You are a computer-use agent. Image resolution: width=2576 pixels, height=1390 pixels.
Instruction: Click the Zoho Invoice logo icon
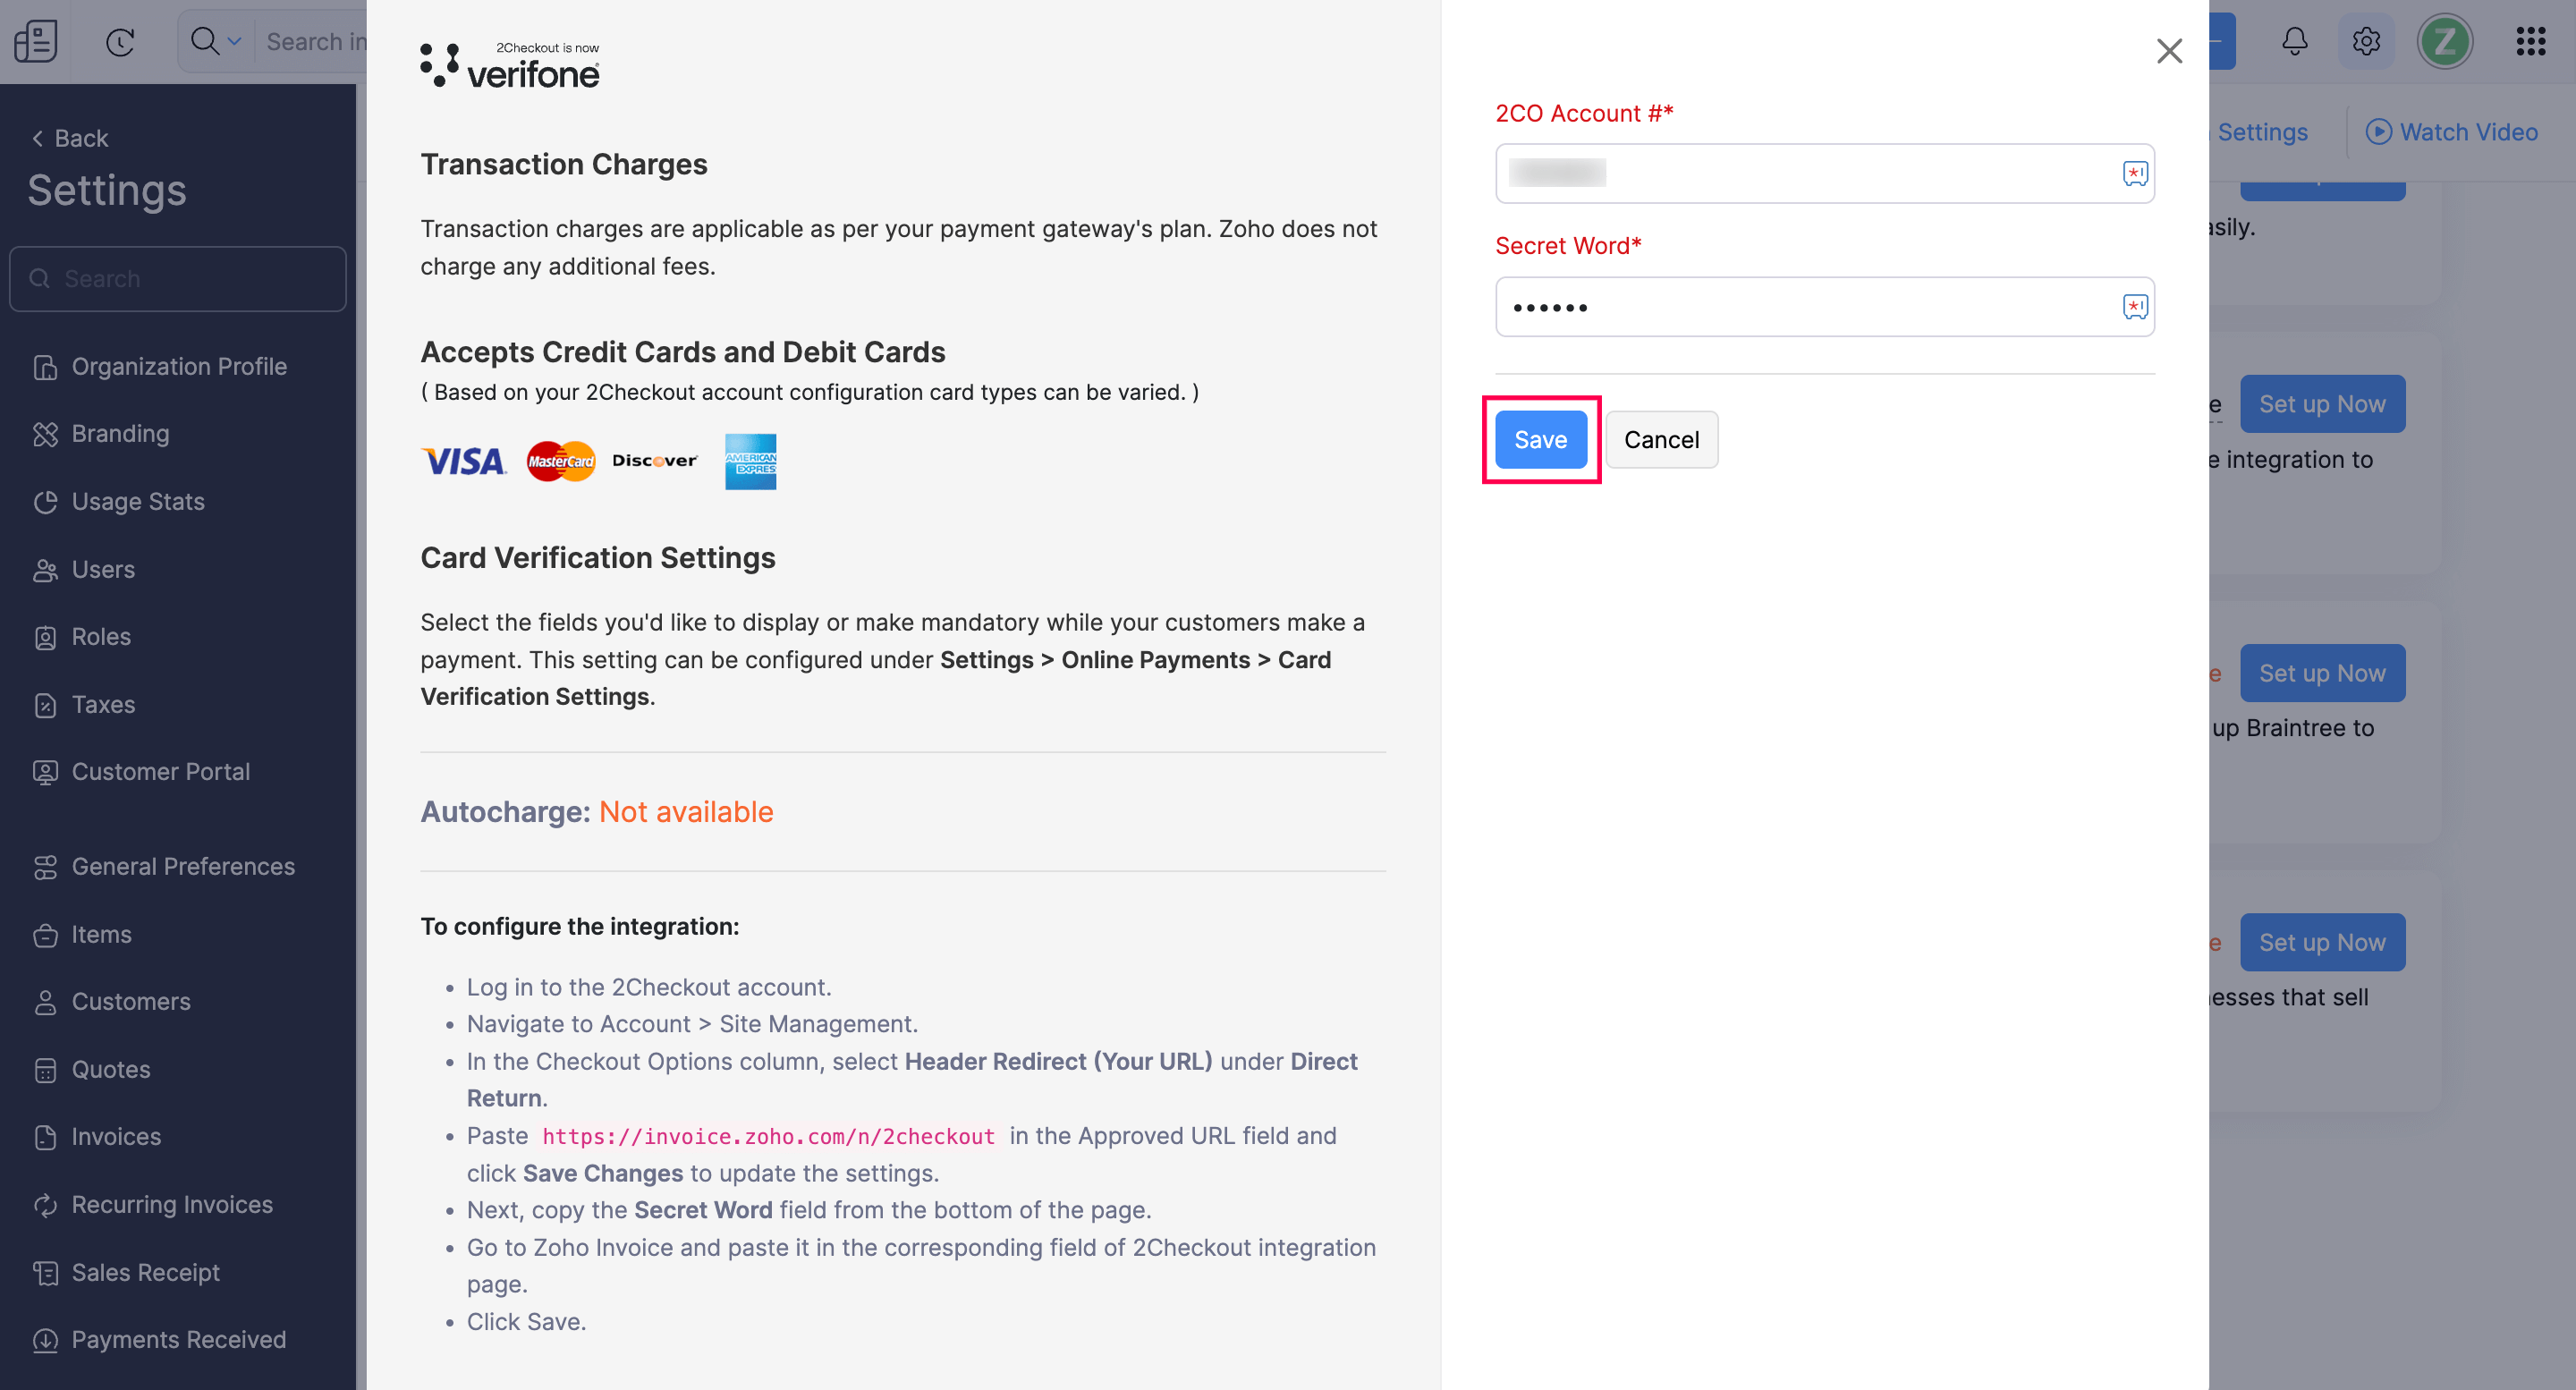[36, 41]
